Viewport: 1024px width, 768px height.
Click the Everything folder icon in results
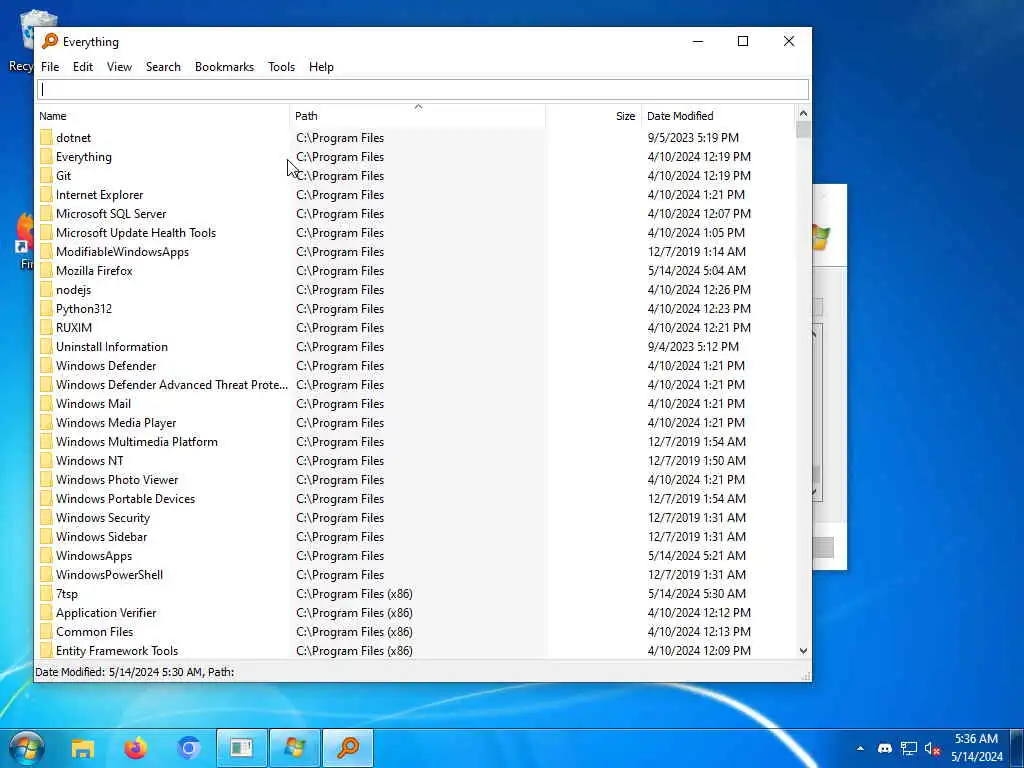(x=46, y=157)
